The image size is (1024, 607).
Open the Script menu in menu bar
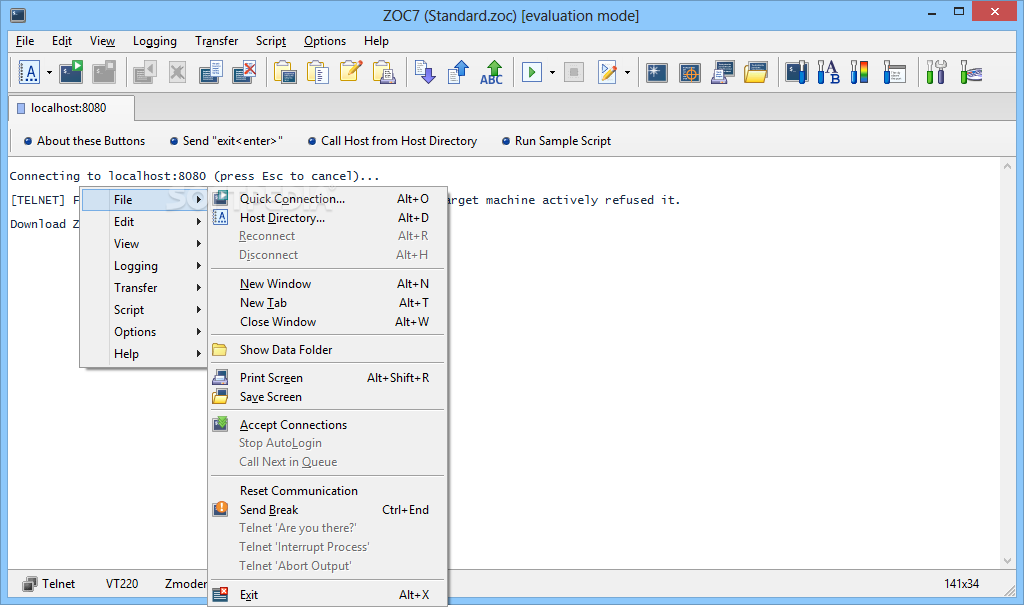pyautogui.click(x=271, y=41)
